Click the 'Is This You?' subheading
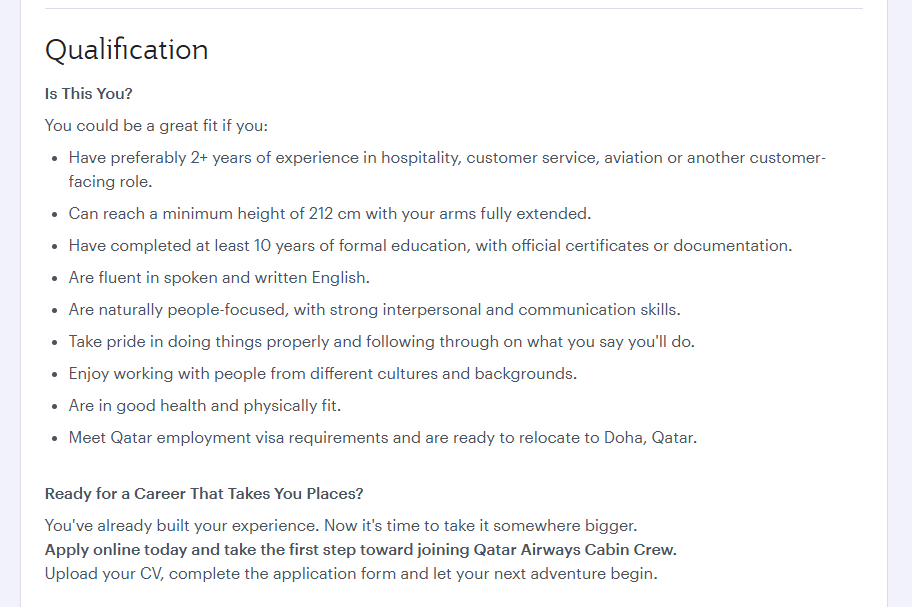The image size is (912, 607). click(88, 94)
